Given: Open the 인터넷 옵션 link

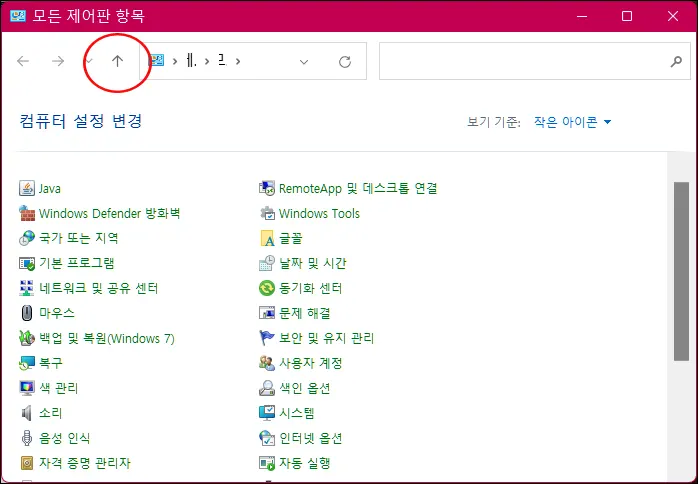Looking at the screenshot, I should [x=311, y=438].
